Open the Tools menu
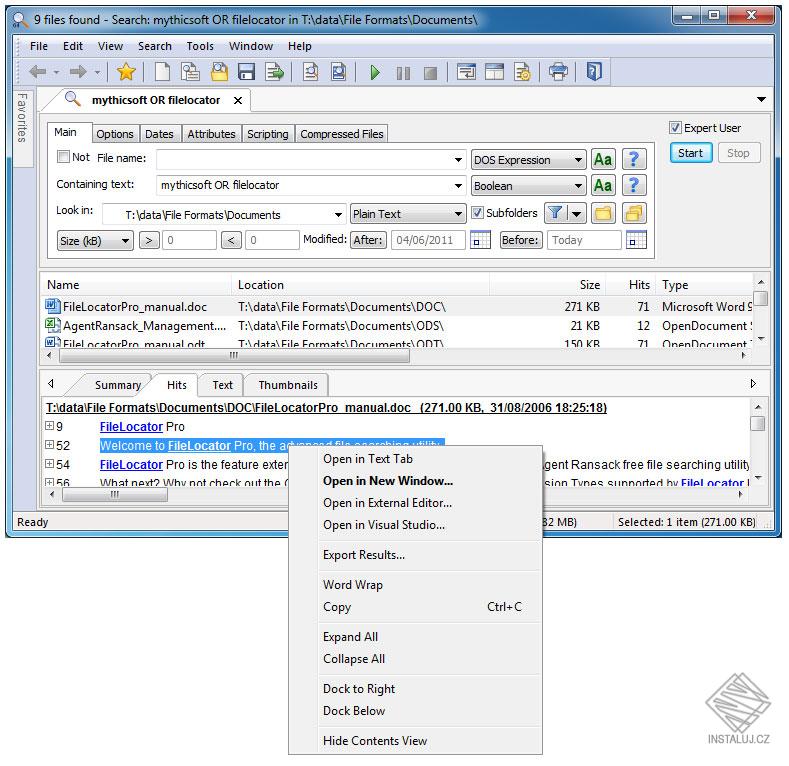 pos(200,46)
